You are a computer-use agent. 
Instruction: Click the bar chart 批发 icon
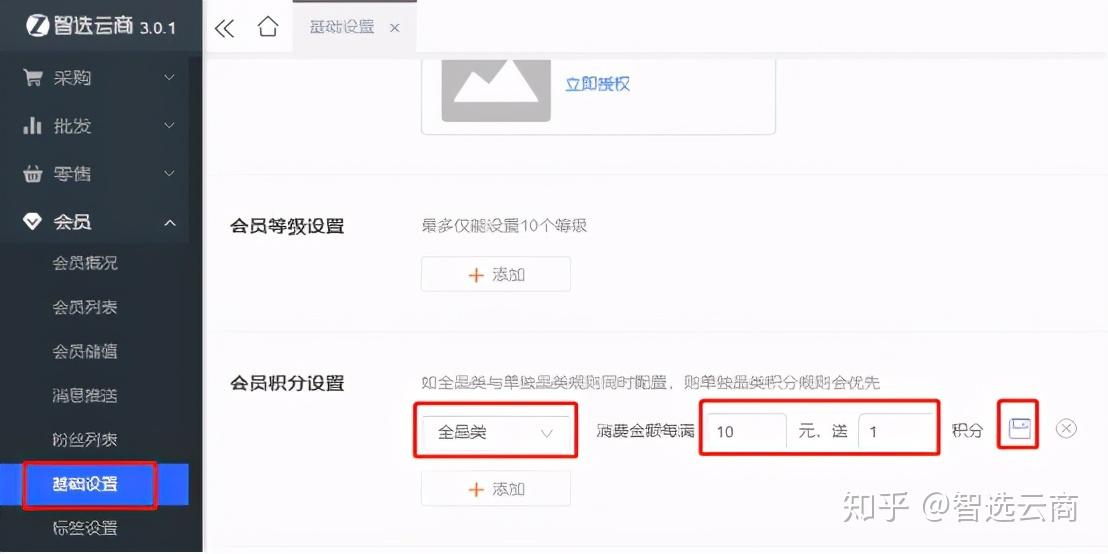[x=33, y=126]
